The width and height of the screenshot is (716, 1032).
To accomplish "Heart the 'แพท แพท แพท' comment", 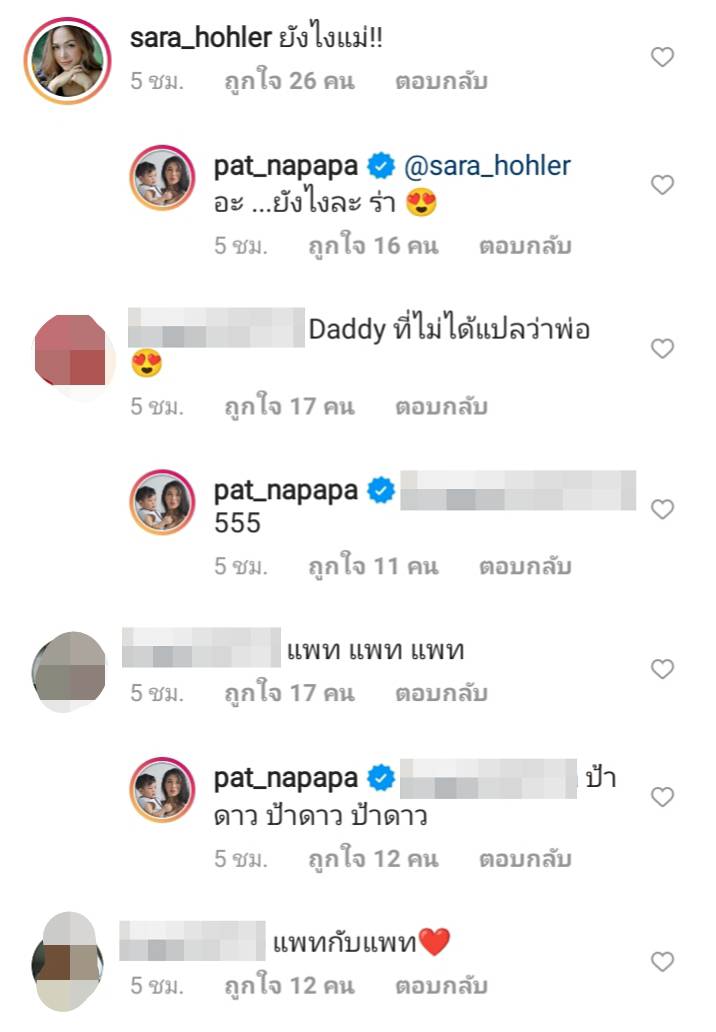I will (x=662, y=669).
